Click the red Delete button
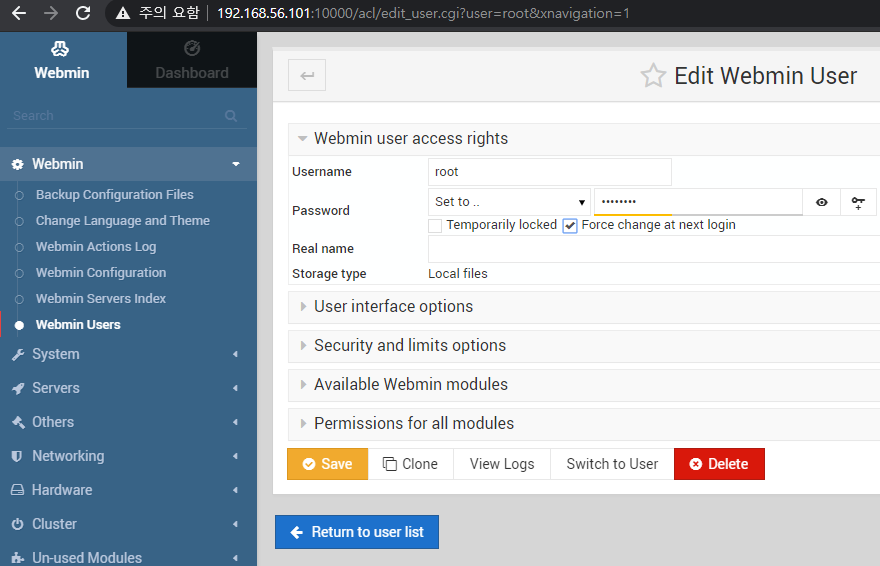Viewport: 880px width, 566px height. [719, 464]
